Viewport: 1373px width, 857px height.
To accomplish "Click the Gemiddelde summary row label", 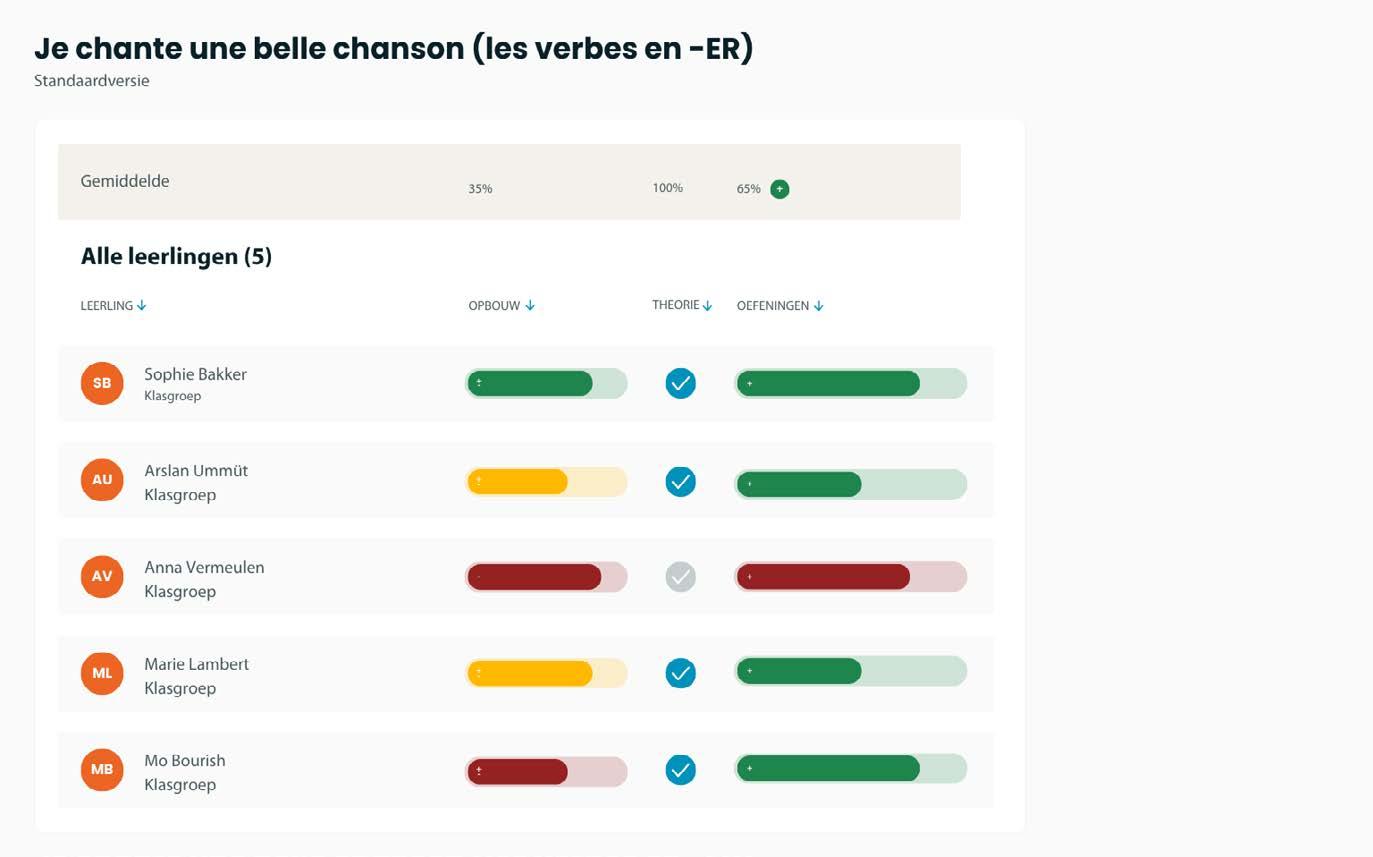I will [x=125, y=181].
